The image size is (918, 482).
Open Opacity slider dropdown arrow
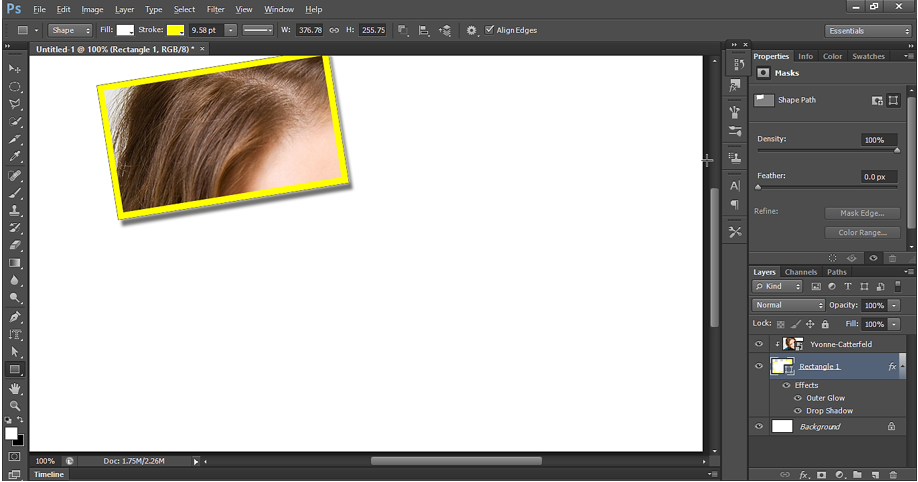pos(894,305)
